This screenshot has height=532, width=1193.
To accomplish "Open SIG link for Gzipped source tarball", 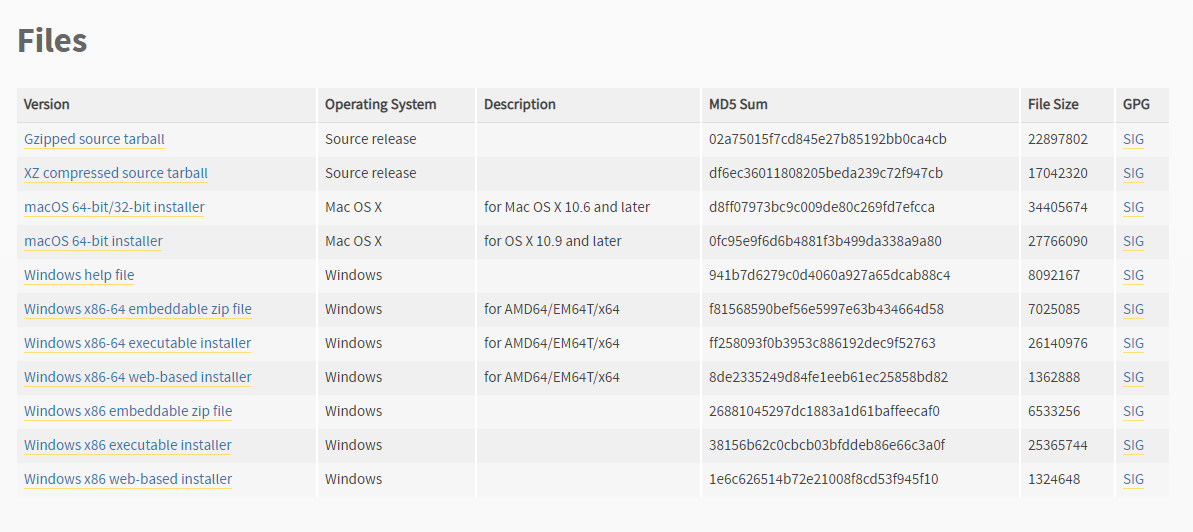I will tap(1133, 139).
